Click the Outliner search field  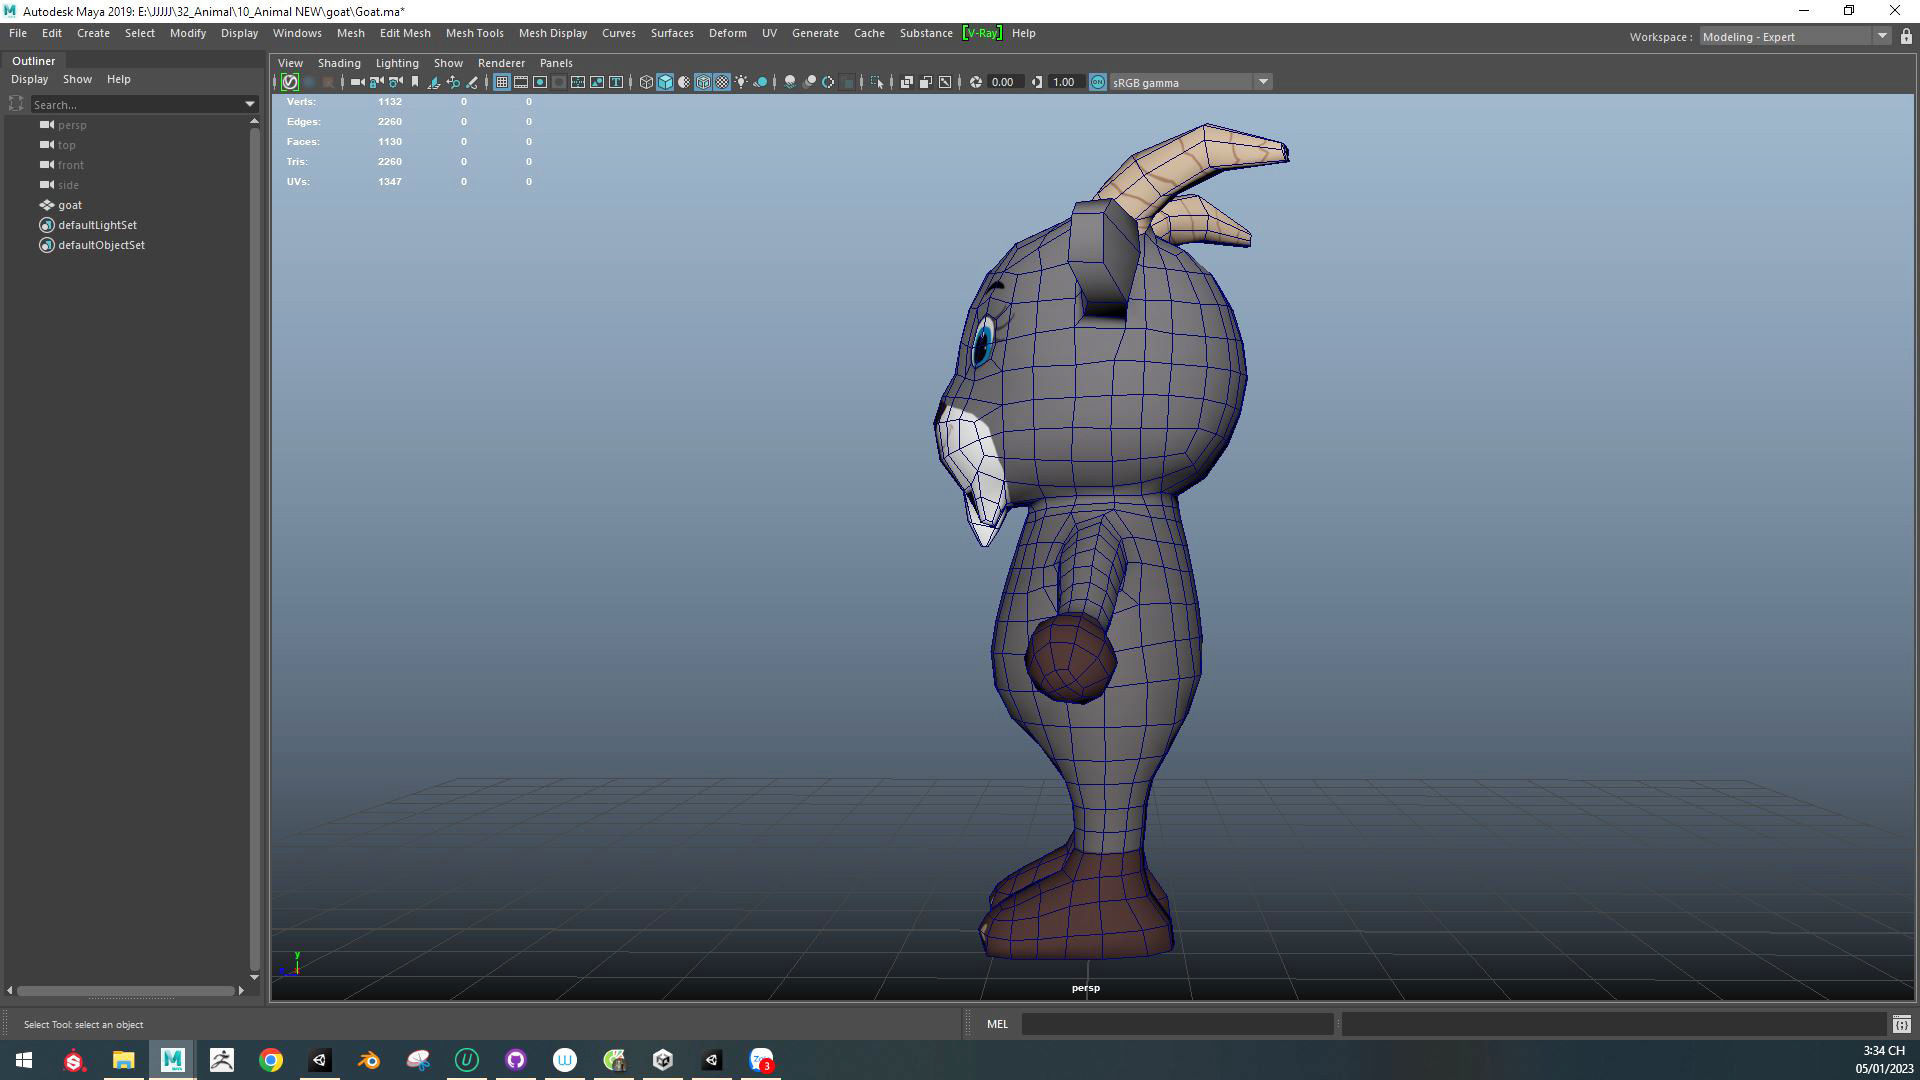(136, 104)
